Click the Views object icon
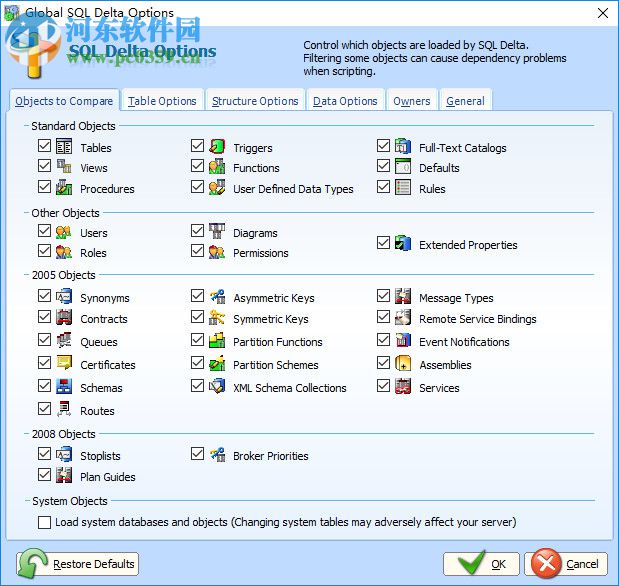The width and height of the screenshot is (619, 586). tap(64, 166)
